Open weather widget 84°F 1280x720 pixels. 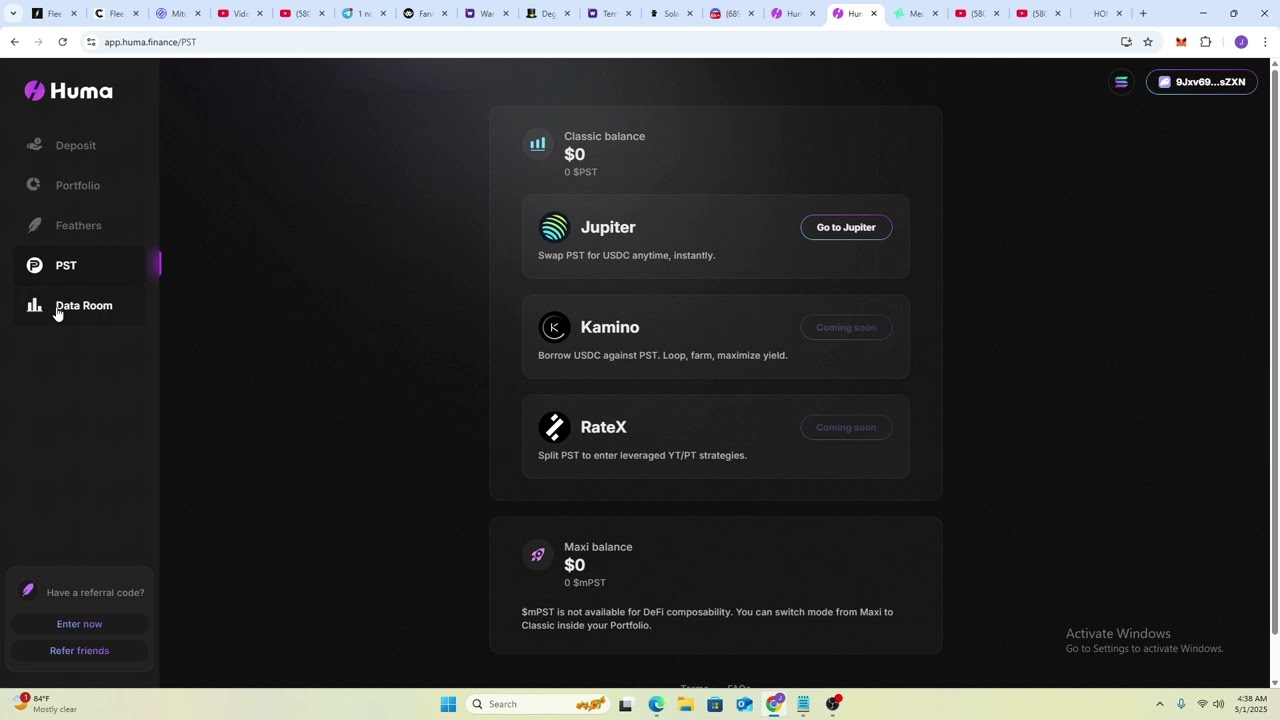click(46, 704)
